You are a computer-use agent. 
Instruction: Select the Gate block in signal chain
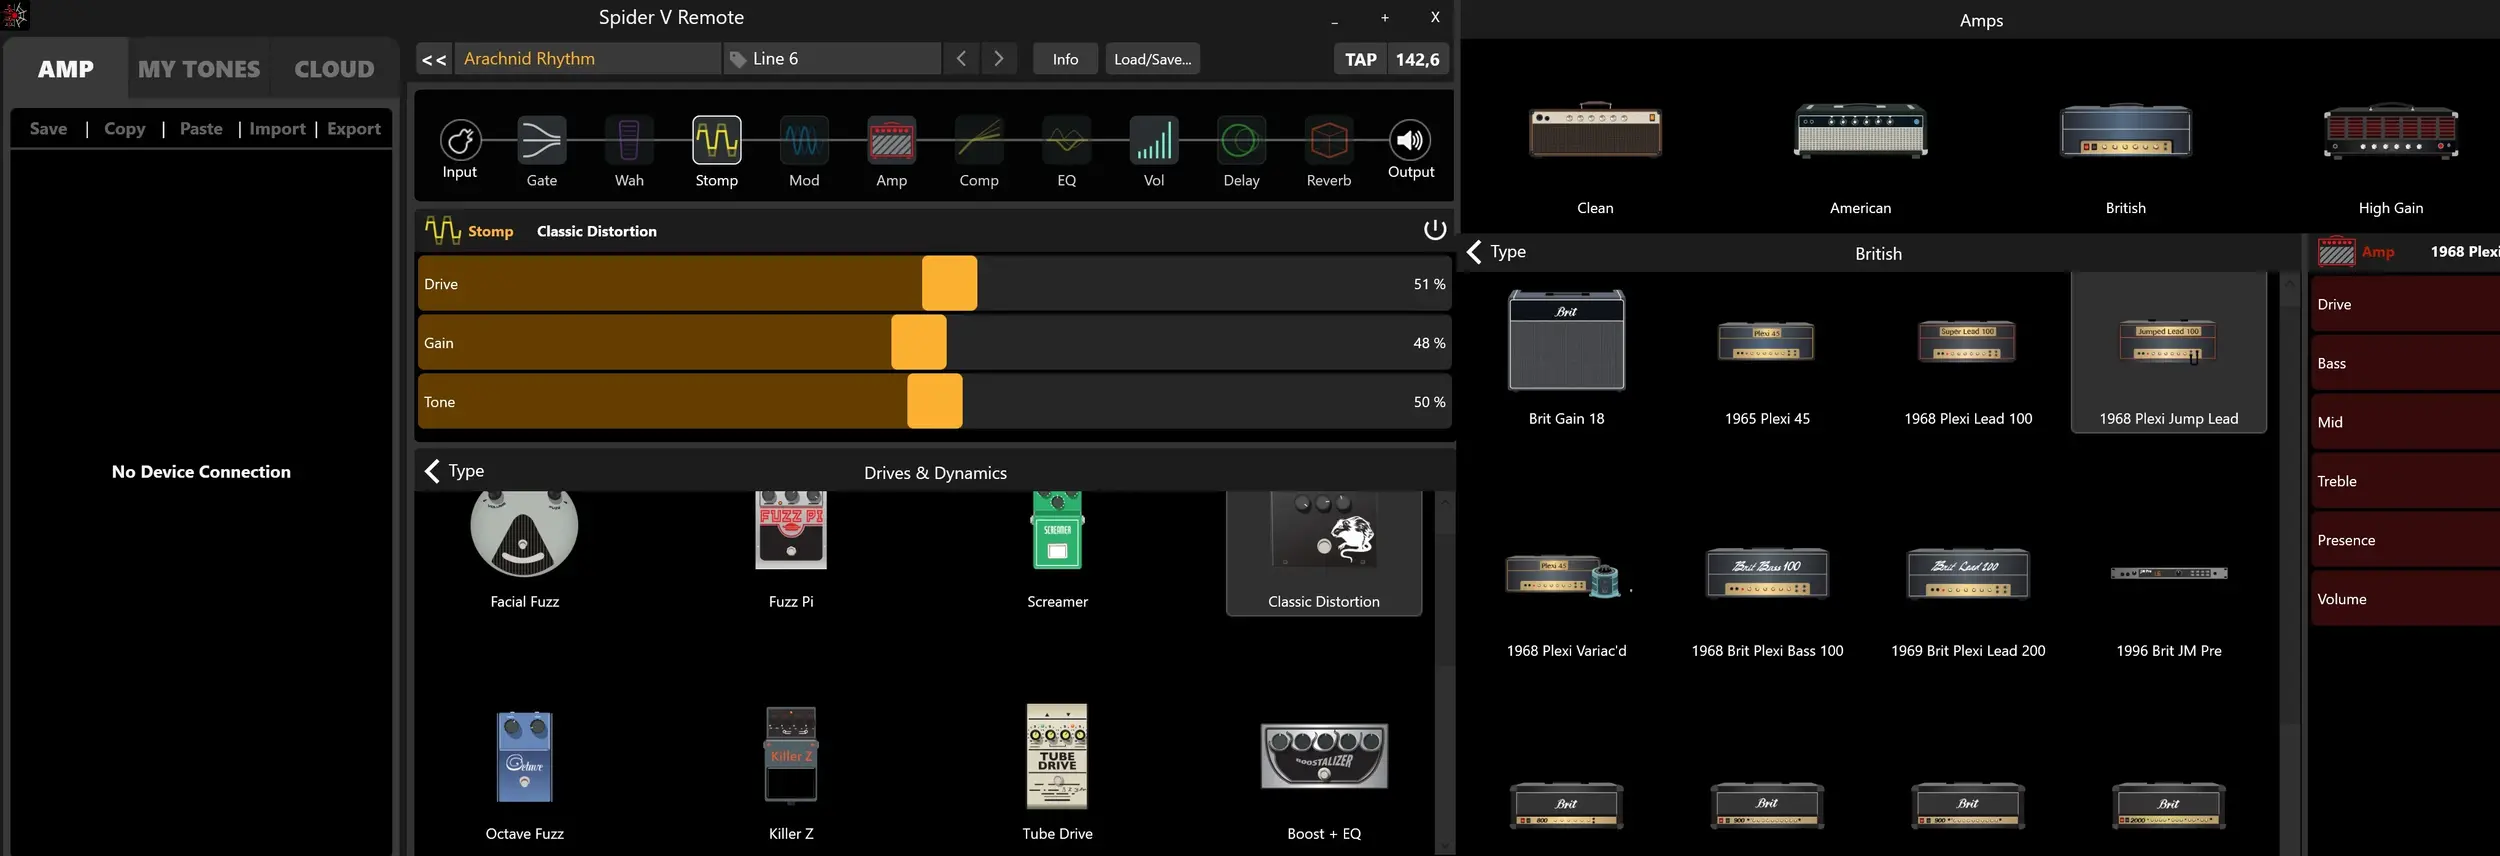pos(541,141)
